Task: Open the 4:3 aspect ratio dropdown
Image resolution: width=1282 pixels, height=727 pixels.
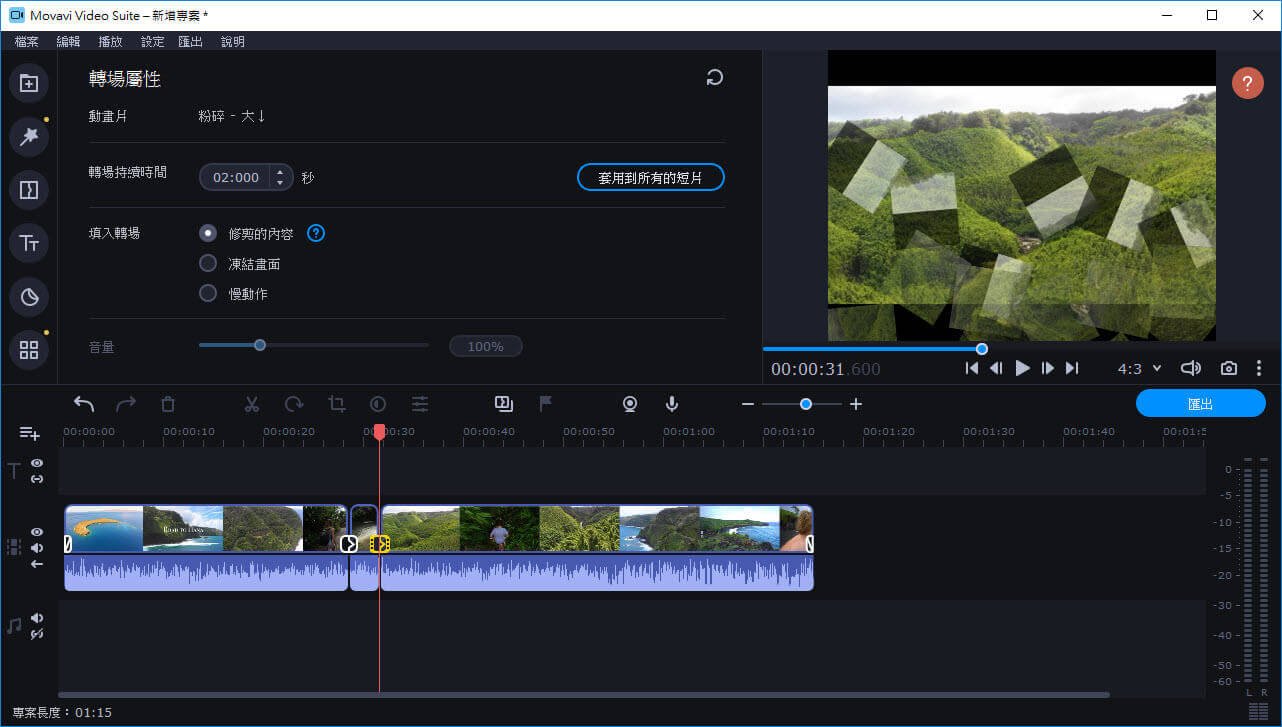Action: [1140, 368]
